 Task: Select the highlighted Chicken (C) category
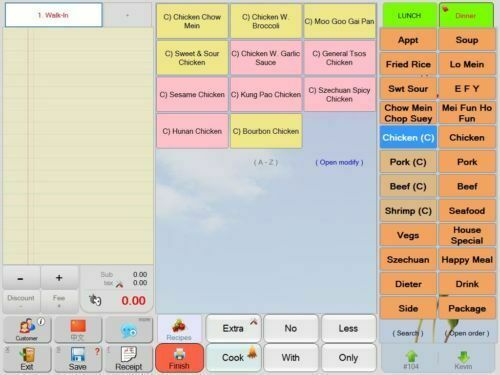[408, 138]
